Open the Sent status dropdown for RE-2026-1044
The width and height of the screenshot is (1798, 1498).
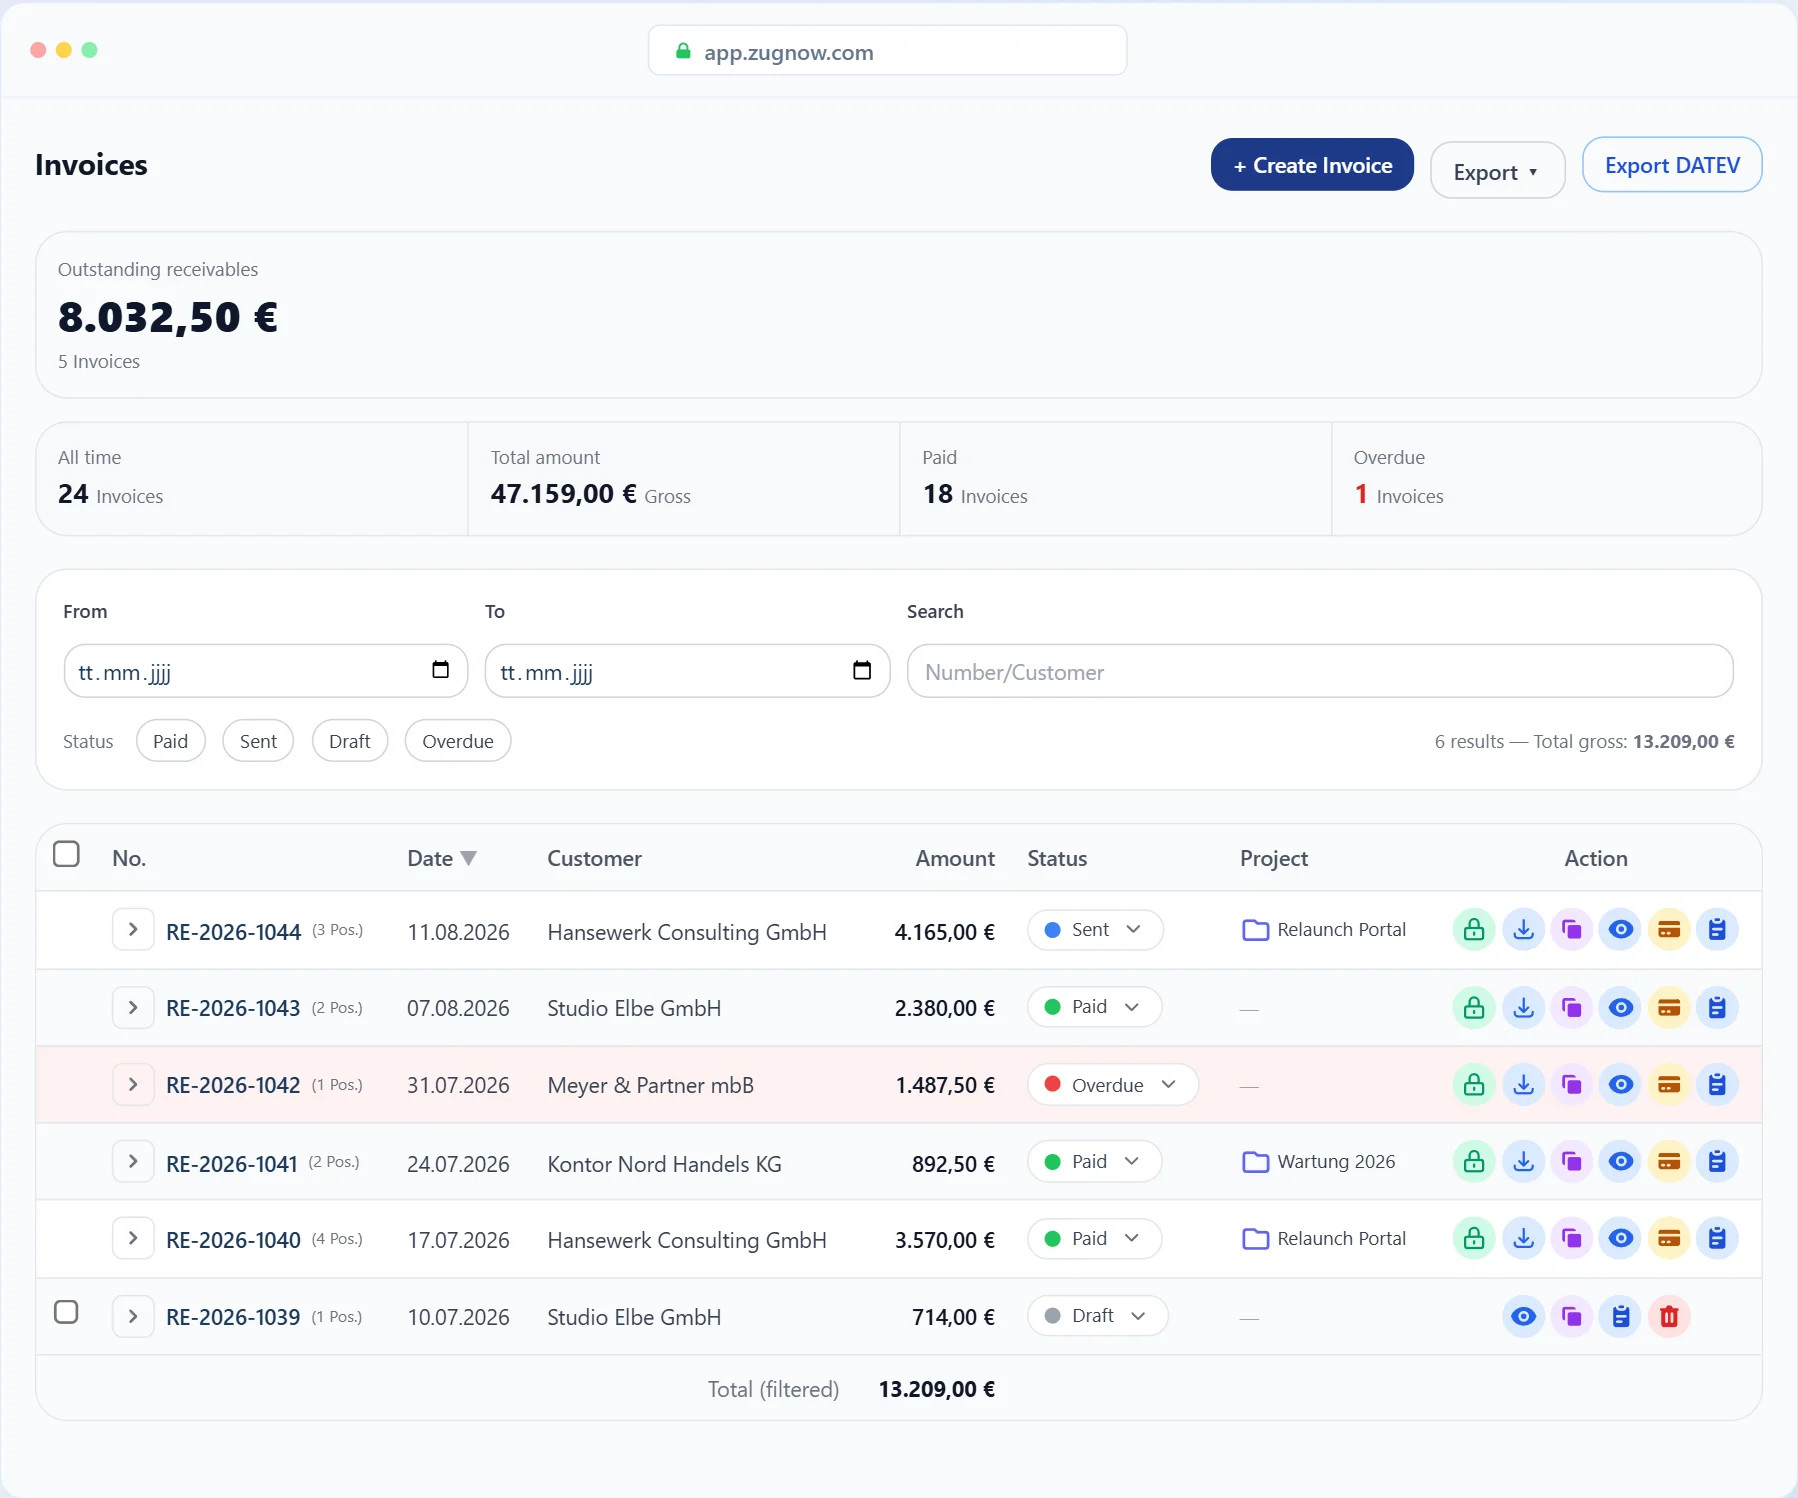click(1095, 930)
